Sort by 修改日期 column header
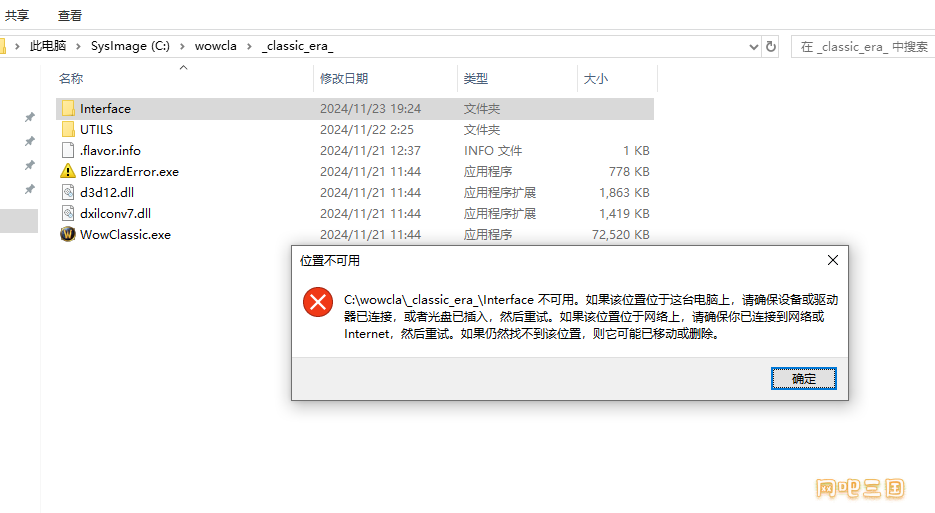Image resolution: width=935 pixels, height=513 pixels. coord(343,78)
